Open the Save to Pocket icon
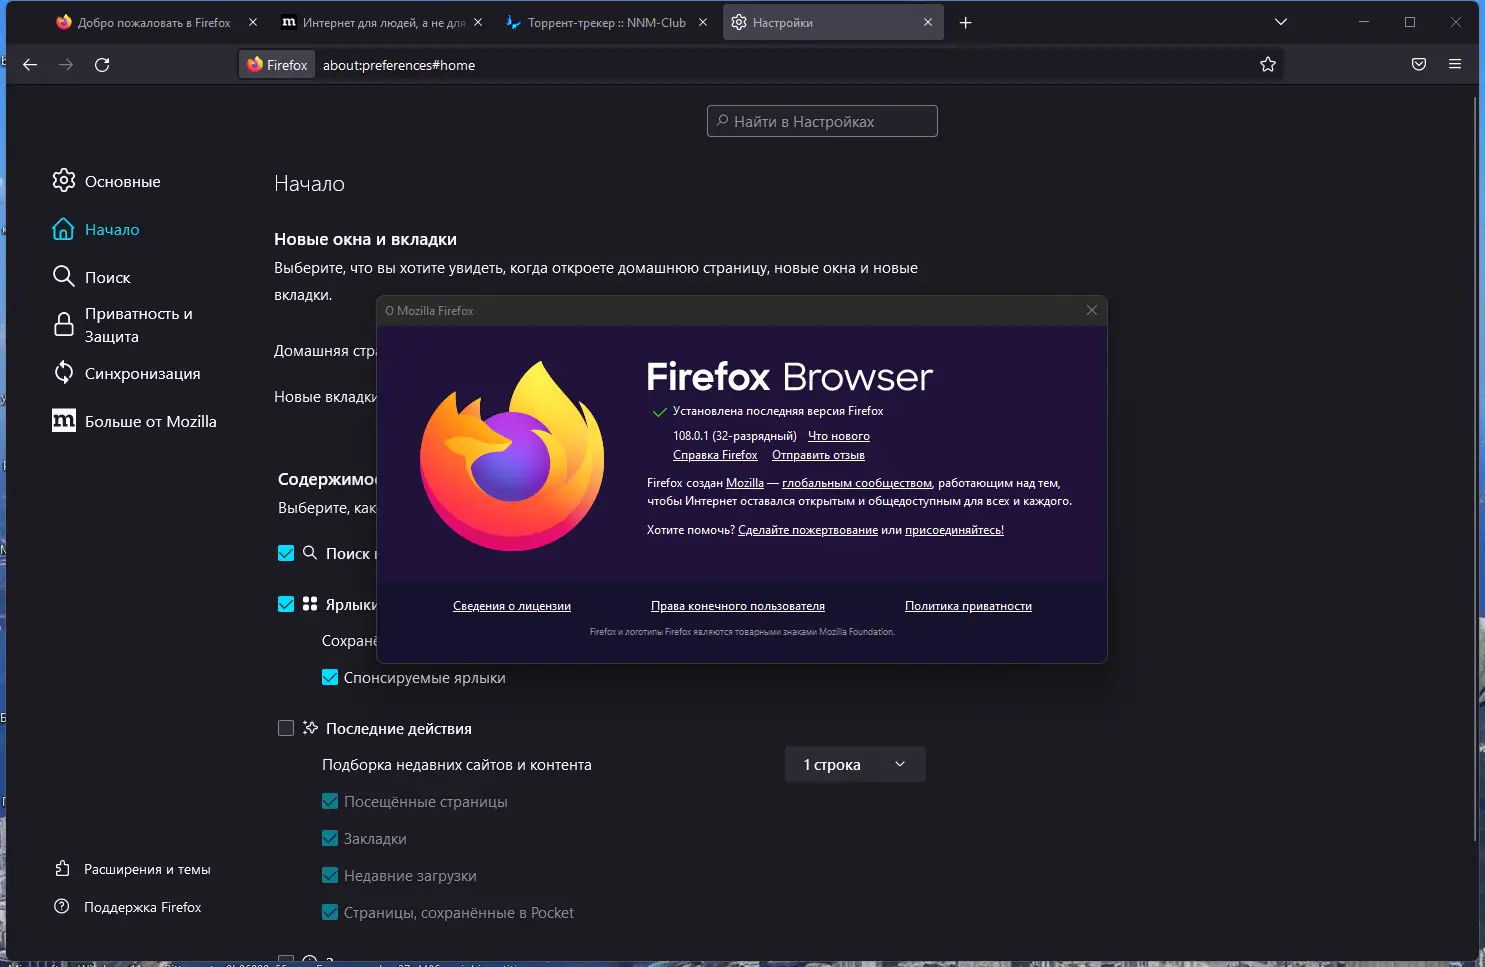This screenshot has width=1485, height=967. pos(1419,65)
